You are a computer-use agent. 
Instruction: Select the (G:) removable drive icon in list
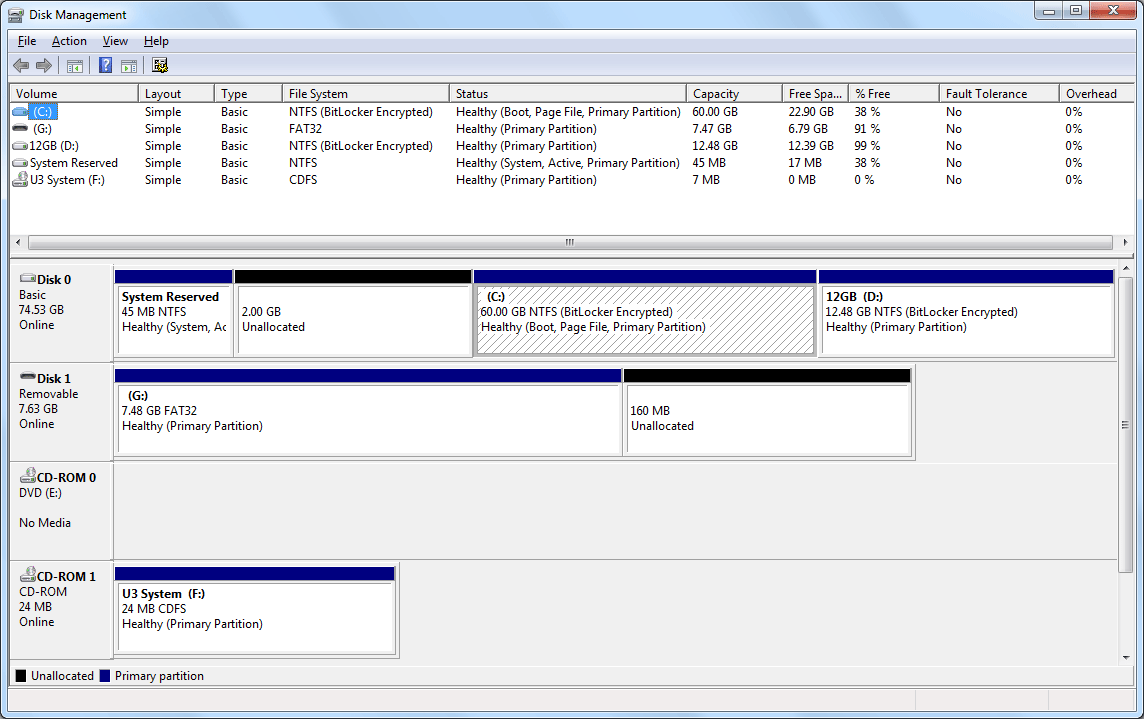[x=20, y=128]
